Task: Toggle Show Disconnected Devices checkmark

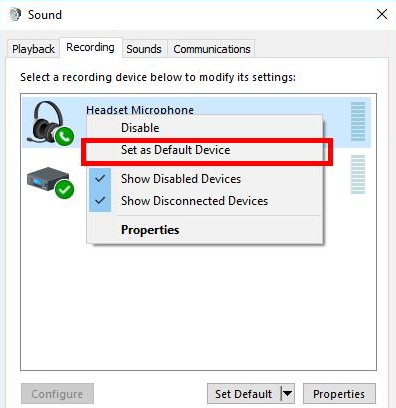Action: 100,201
